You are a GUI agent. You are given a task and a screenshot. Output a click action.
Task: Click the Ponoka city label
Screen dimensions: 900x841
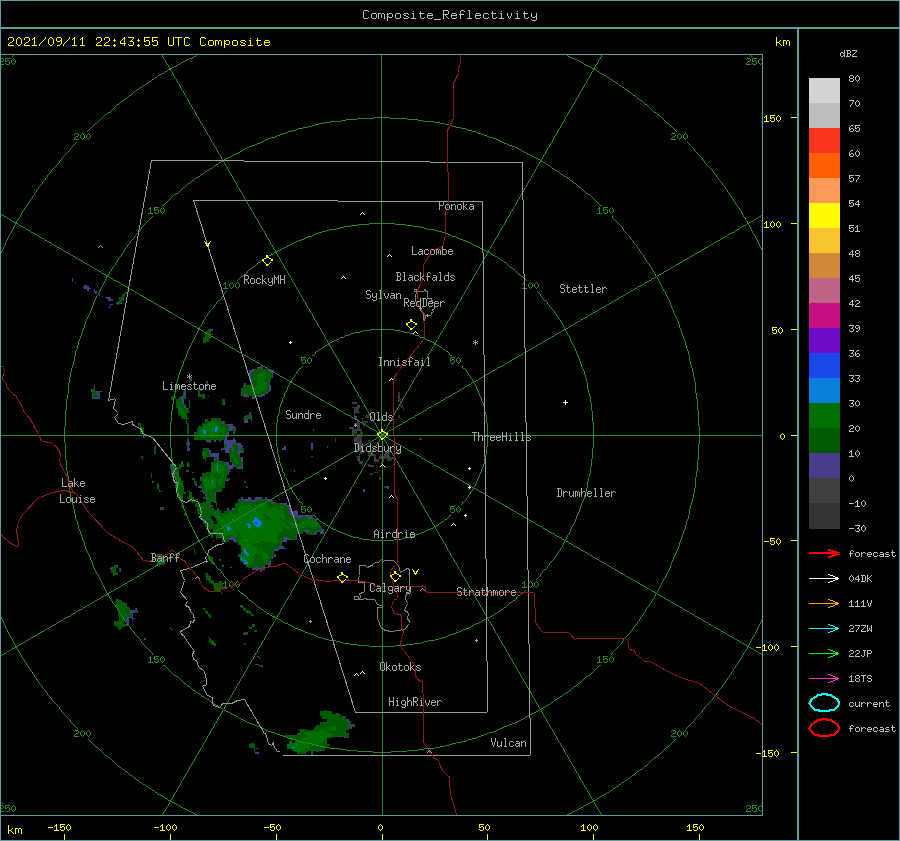(x=456, y=206)
